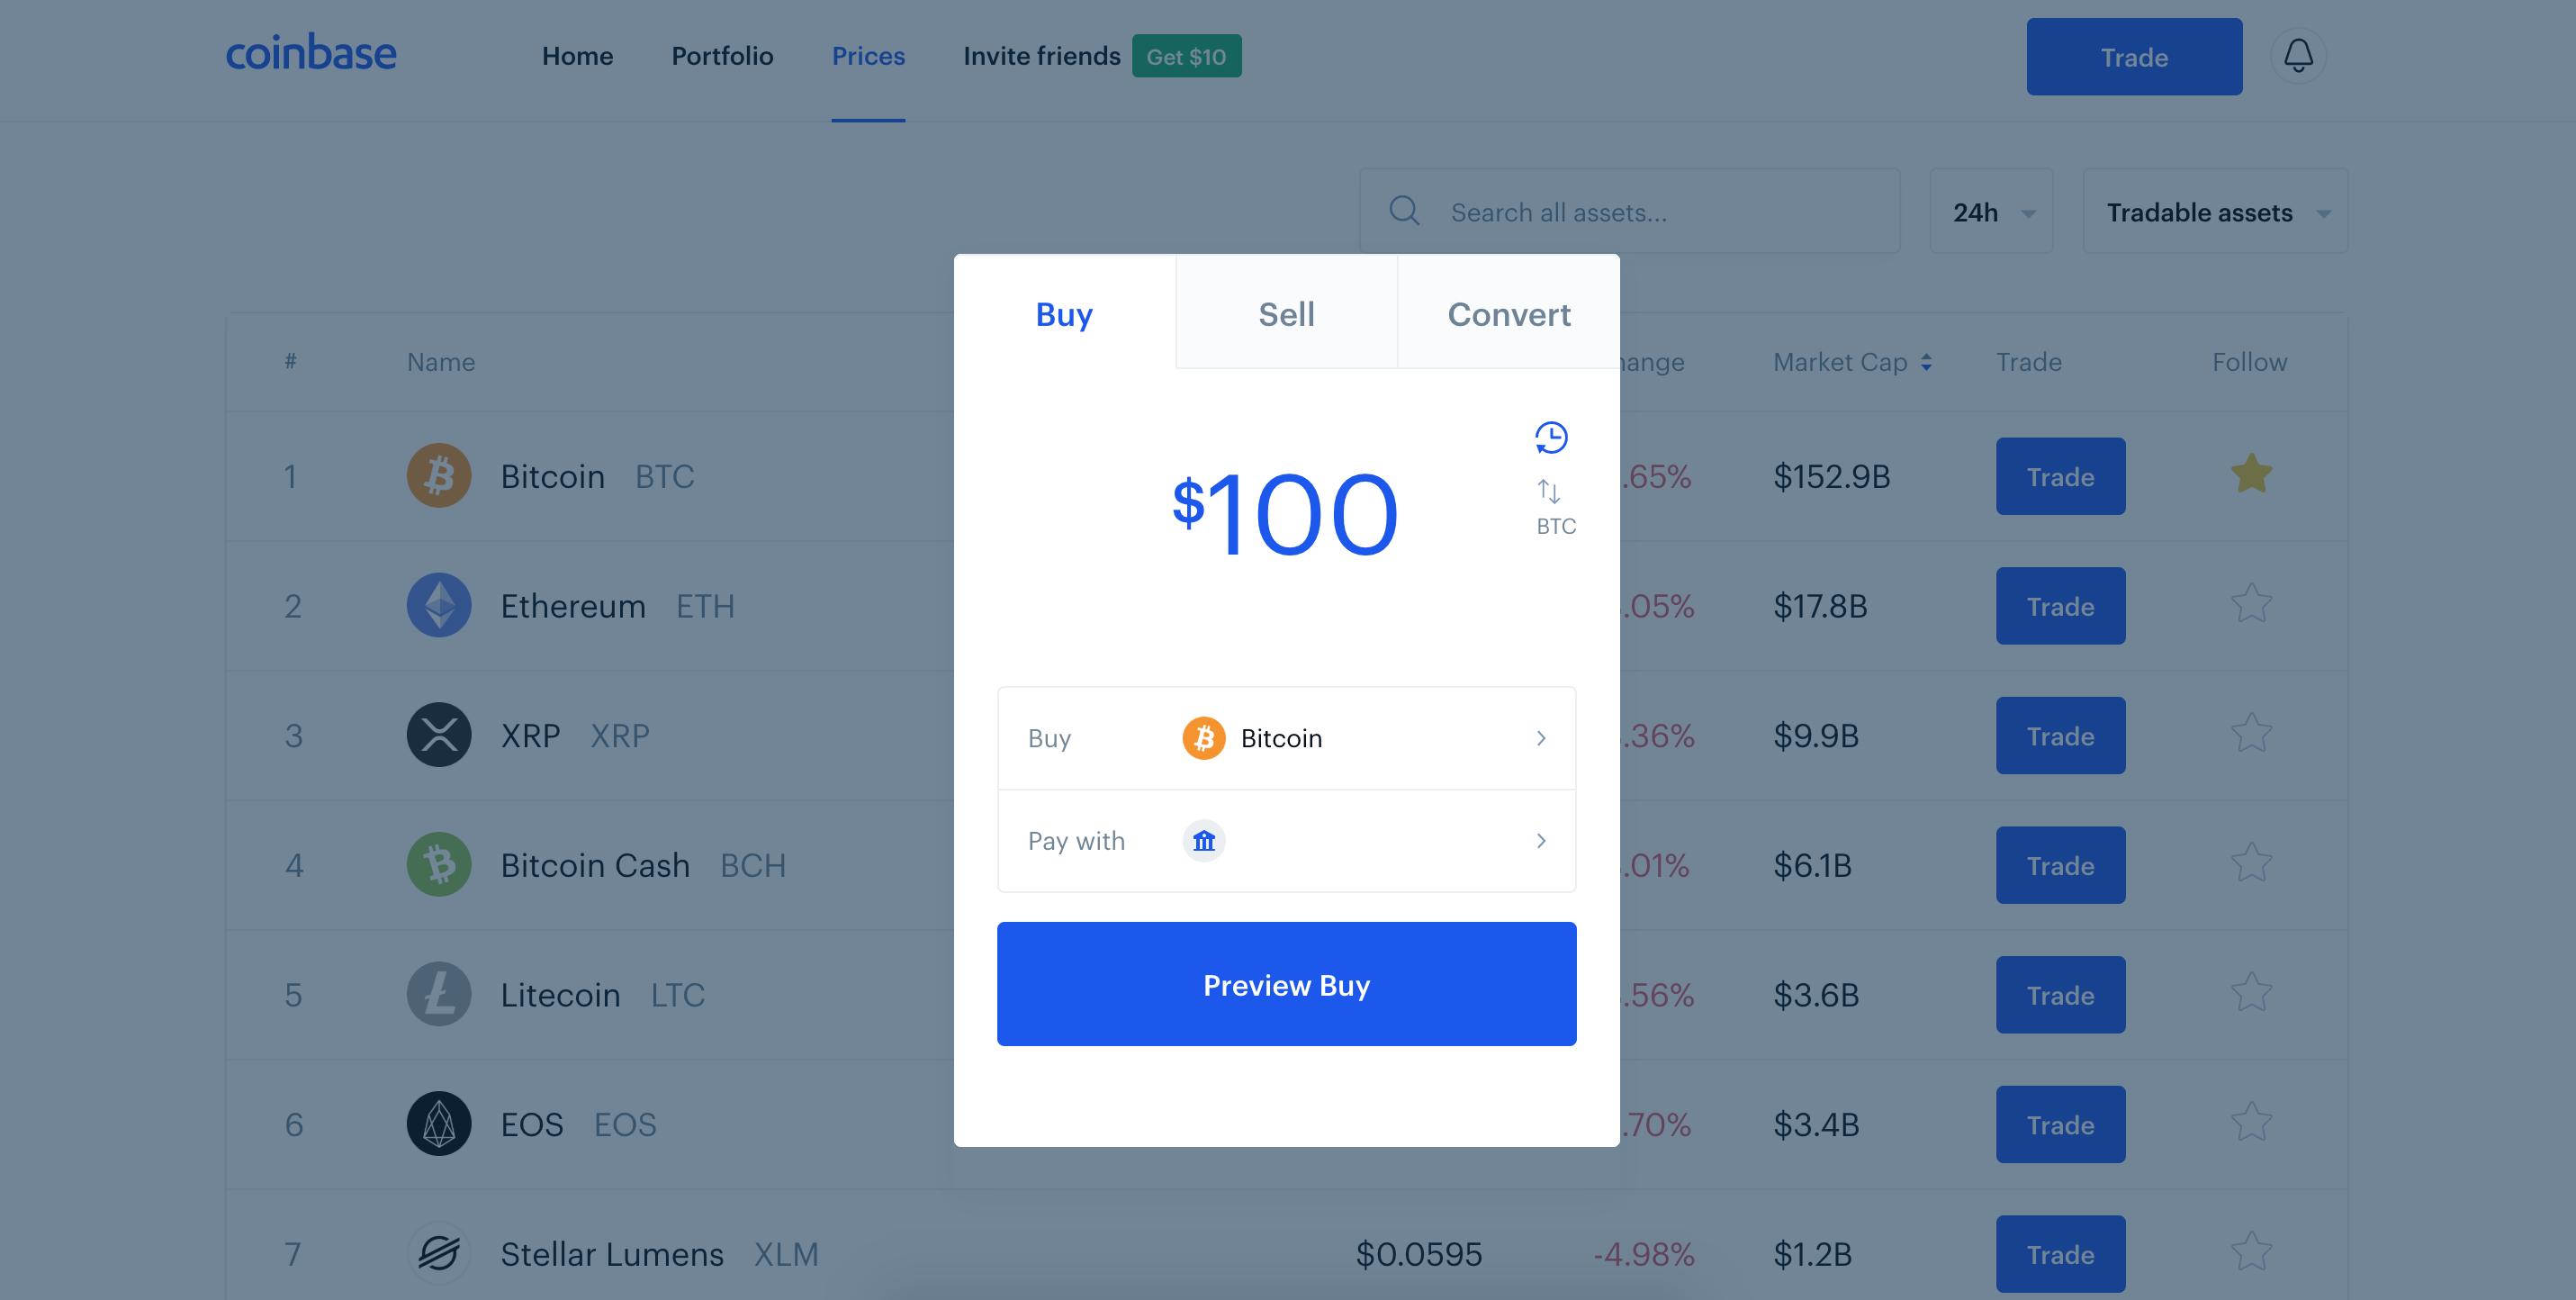The height and width of the screenshot is (1300, 2576).
Task: Toggle the Bitcoin favorite star
Action: point(2251,476)
